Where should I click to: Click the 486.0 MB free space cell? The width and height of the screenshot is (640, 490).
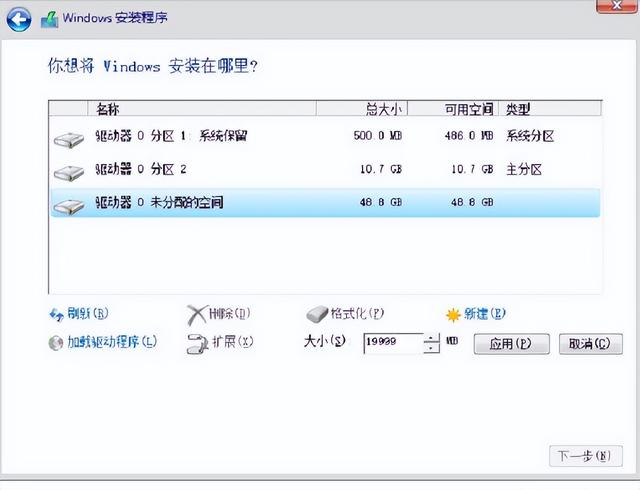469,136
